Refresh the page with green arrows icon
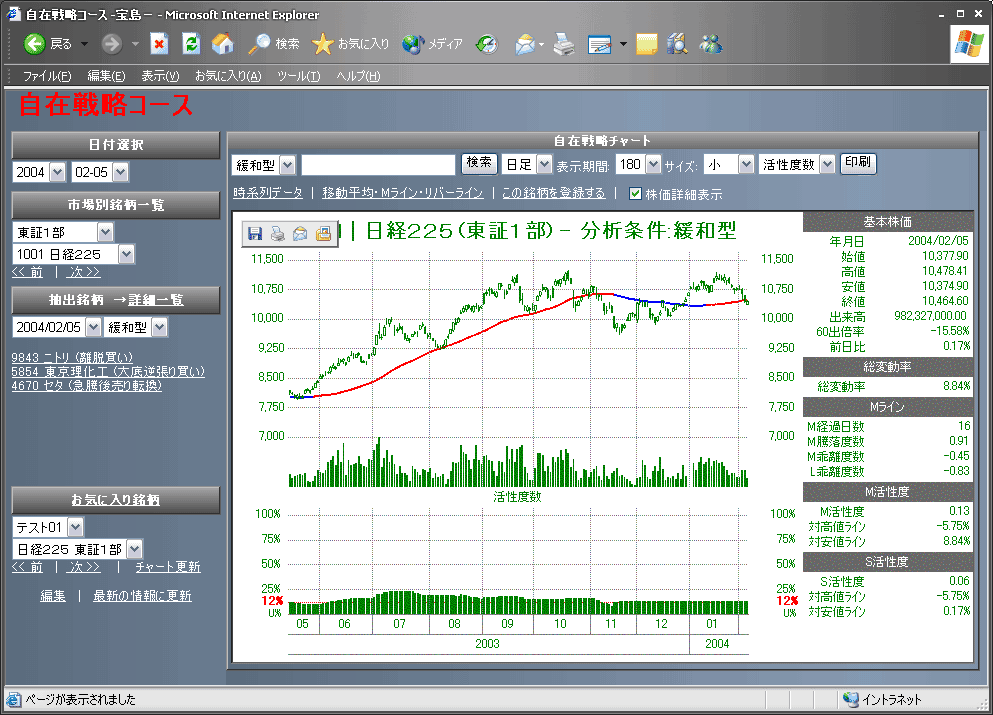The width and height of the screenshot is (993, 715). 191,44
